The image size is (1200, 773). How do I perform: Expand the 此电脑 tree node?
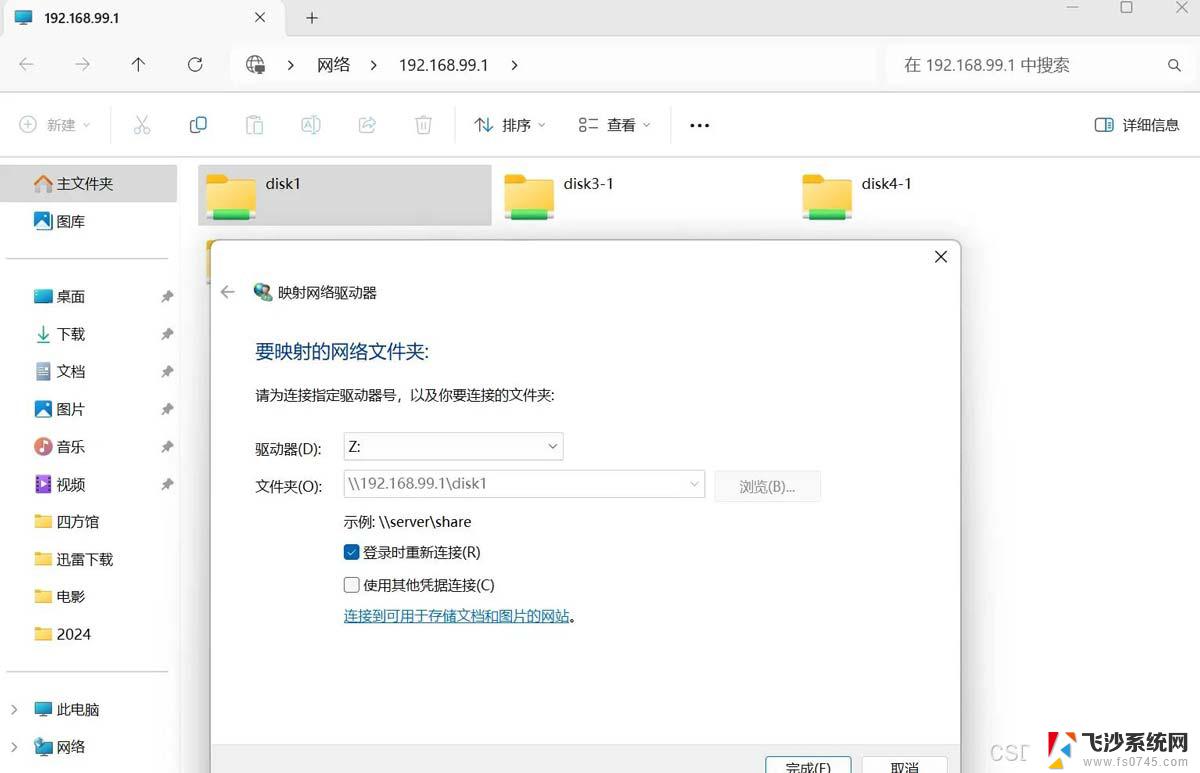pos(14,709)
